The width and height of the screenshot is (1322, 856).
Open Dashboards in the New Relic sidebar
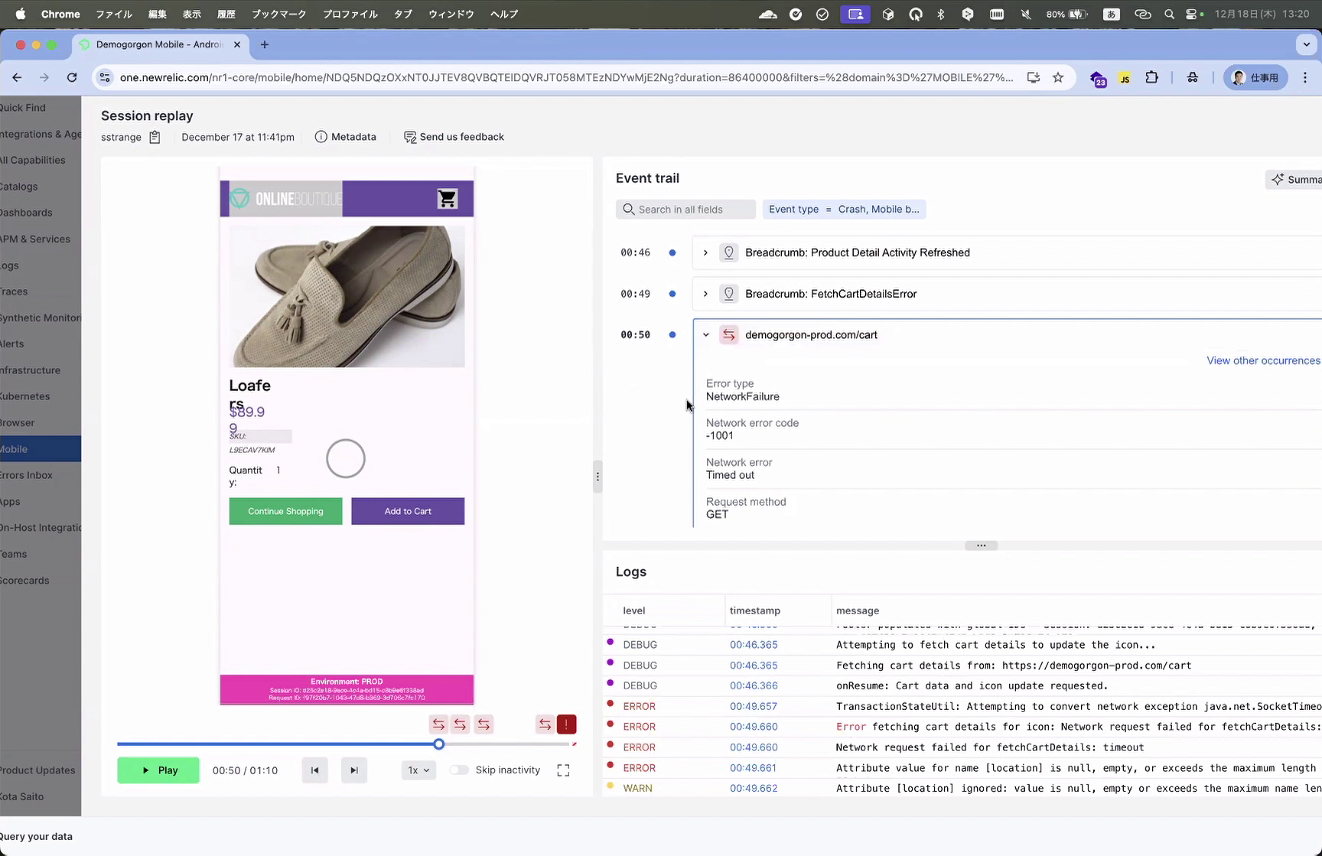click(x=26, y=213)
